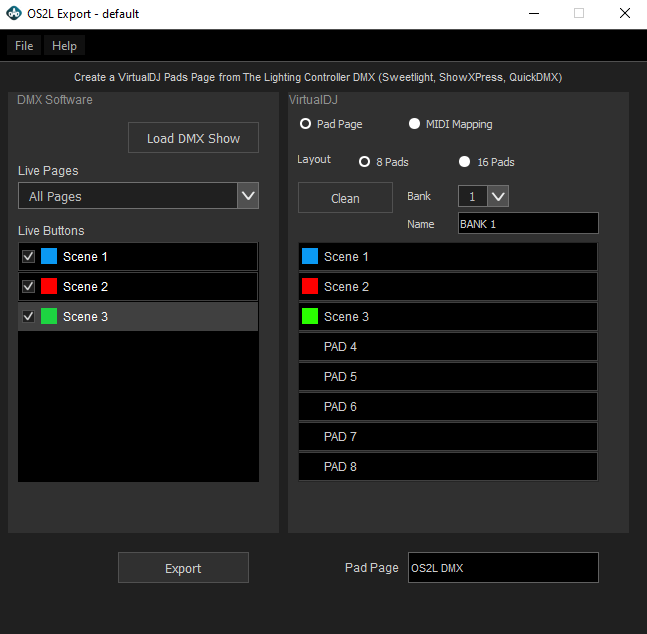Select Scene 2 row in Live Buttons list

point(138,286)
